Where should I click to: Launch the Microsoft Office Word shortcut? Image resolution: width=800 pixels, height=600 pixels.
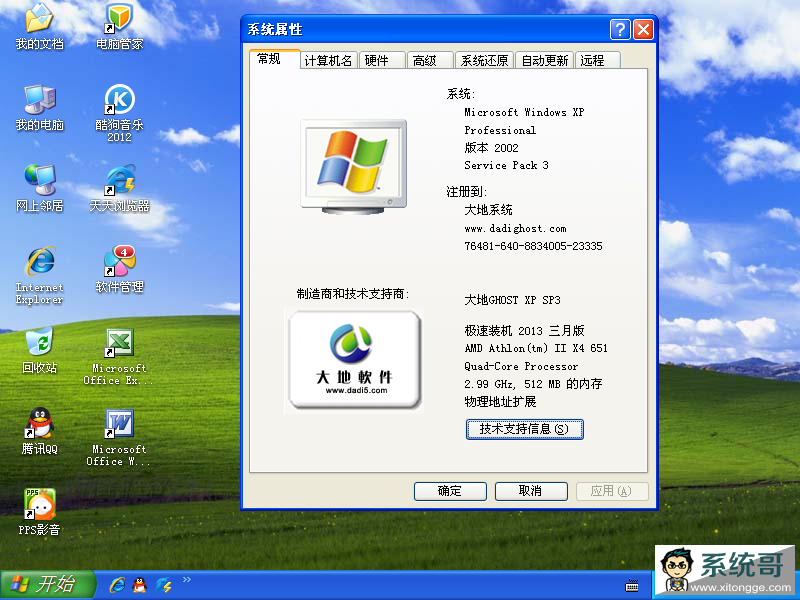click(x=118, y=437)
